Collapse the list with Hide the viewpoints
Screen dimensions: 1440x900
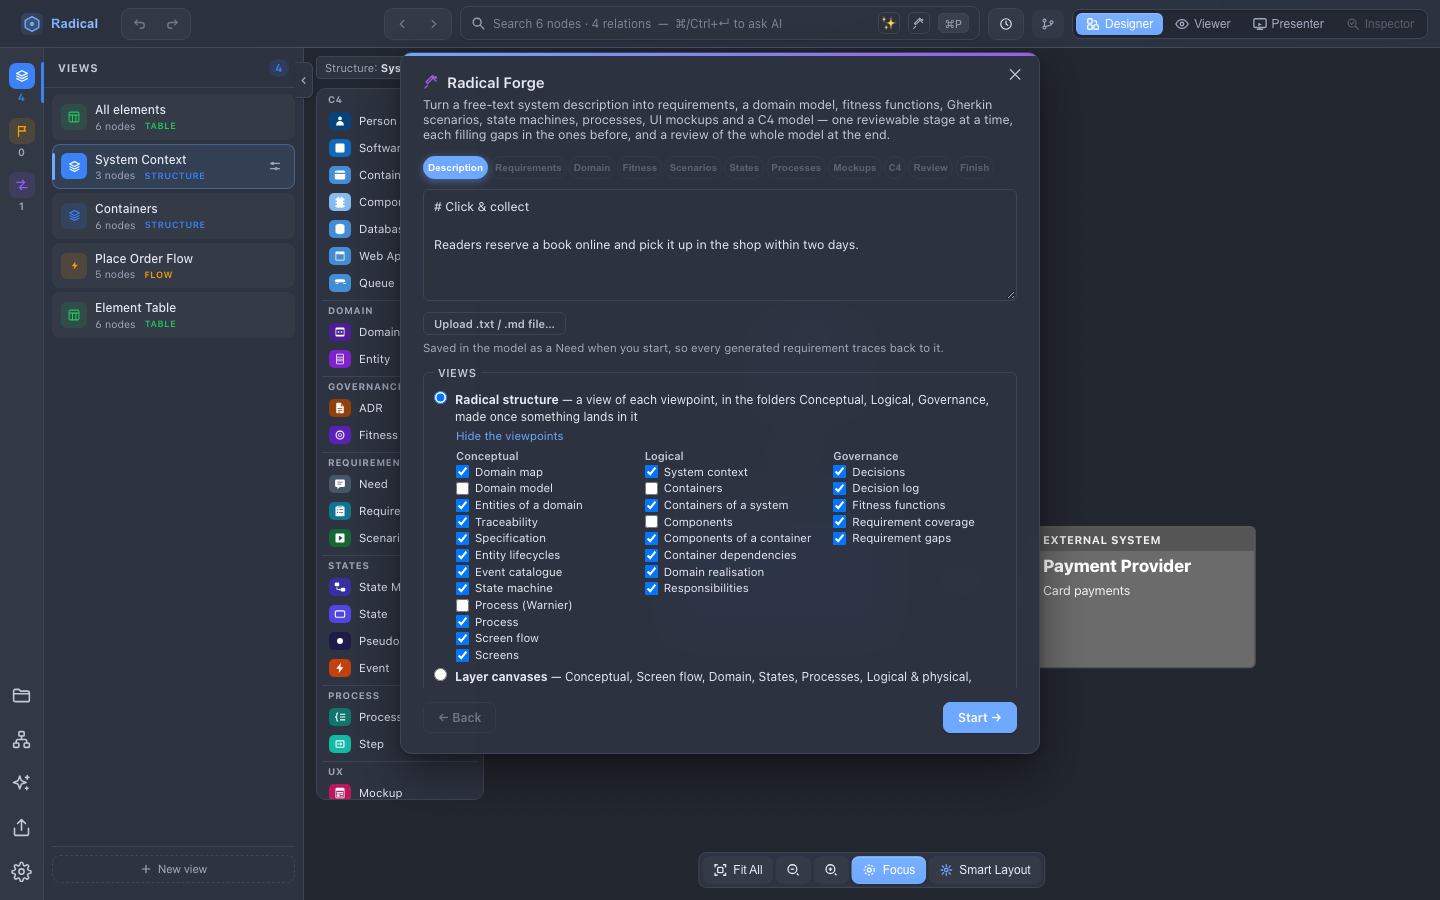click(510, 436)
